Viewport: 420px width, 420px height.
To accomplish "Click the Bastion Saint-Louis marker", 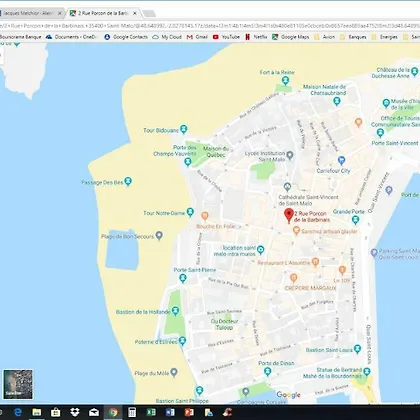I will (x=357, y=349).
